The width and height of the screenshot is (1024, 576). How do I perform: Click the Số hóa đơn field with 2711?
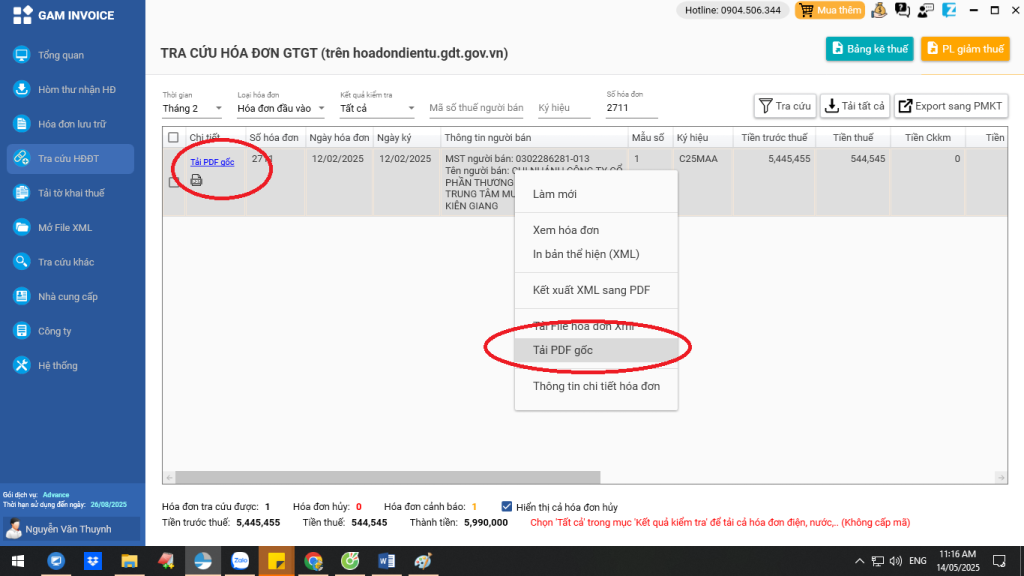632,108
